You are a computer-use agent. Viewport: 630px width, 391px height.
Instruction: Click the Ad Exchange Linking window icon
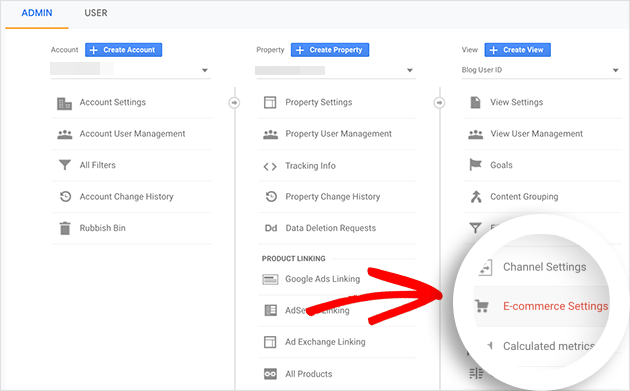(270, 342)
